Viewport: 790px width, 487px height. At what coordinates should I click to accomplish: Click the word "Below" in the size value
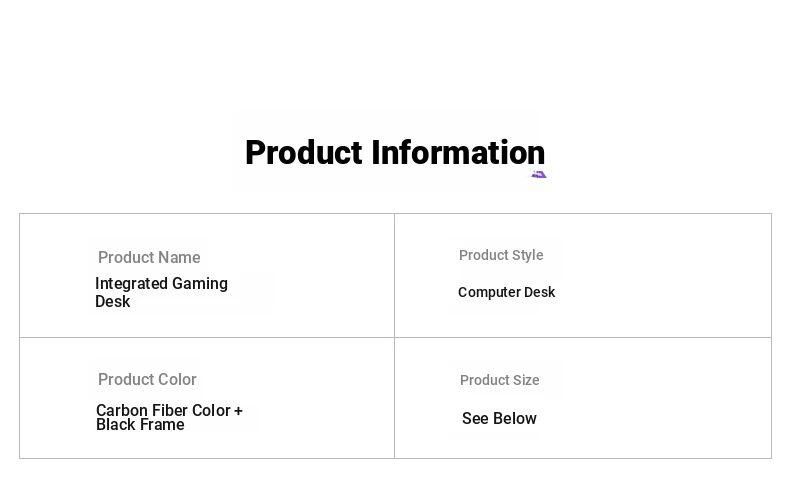(514, 419)
